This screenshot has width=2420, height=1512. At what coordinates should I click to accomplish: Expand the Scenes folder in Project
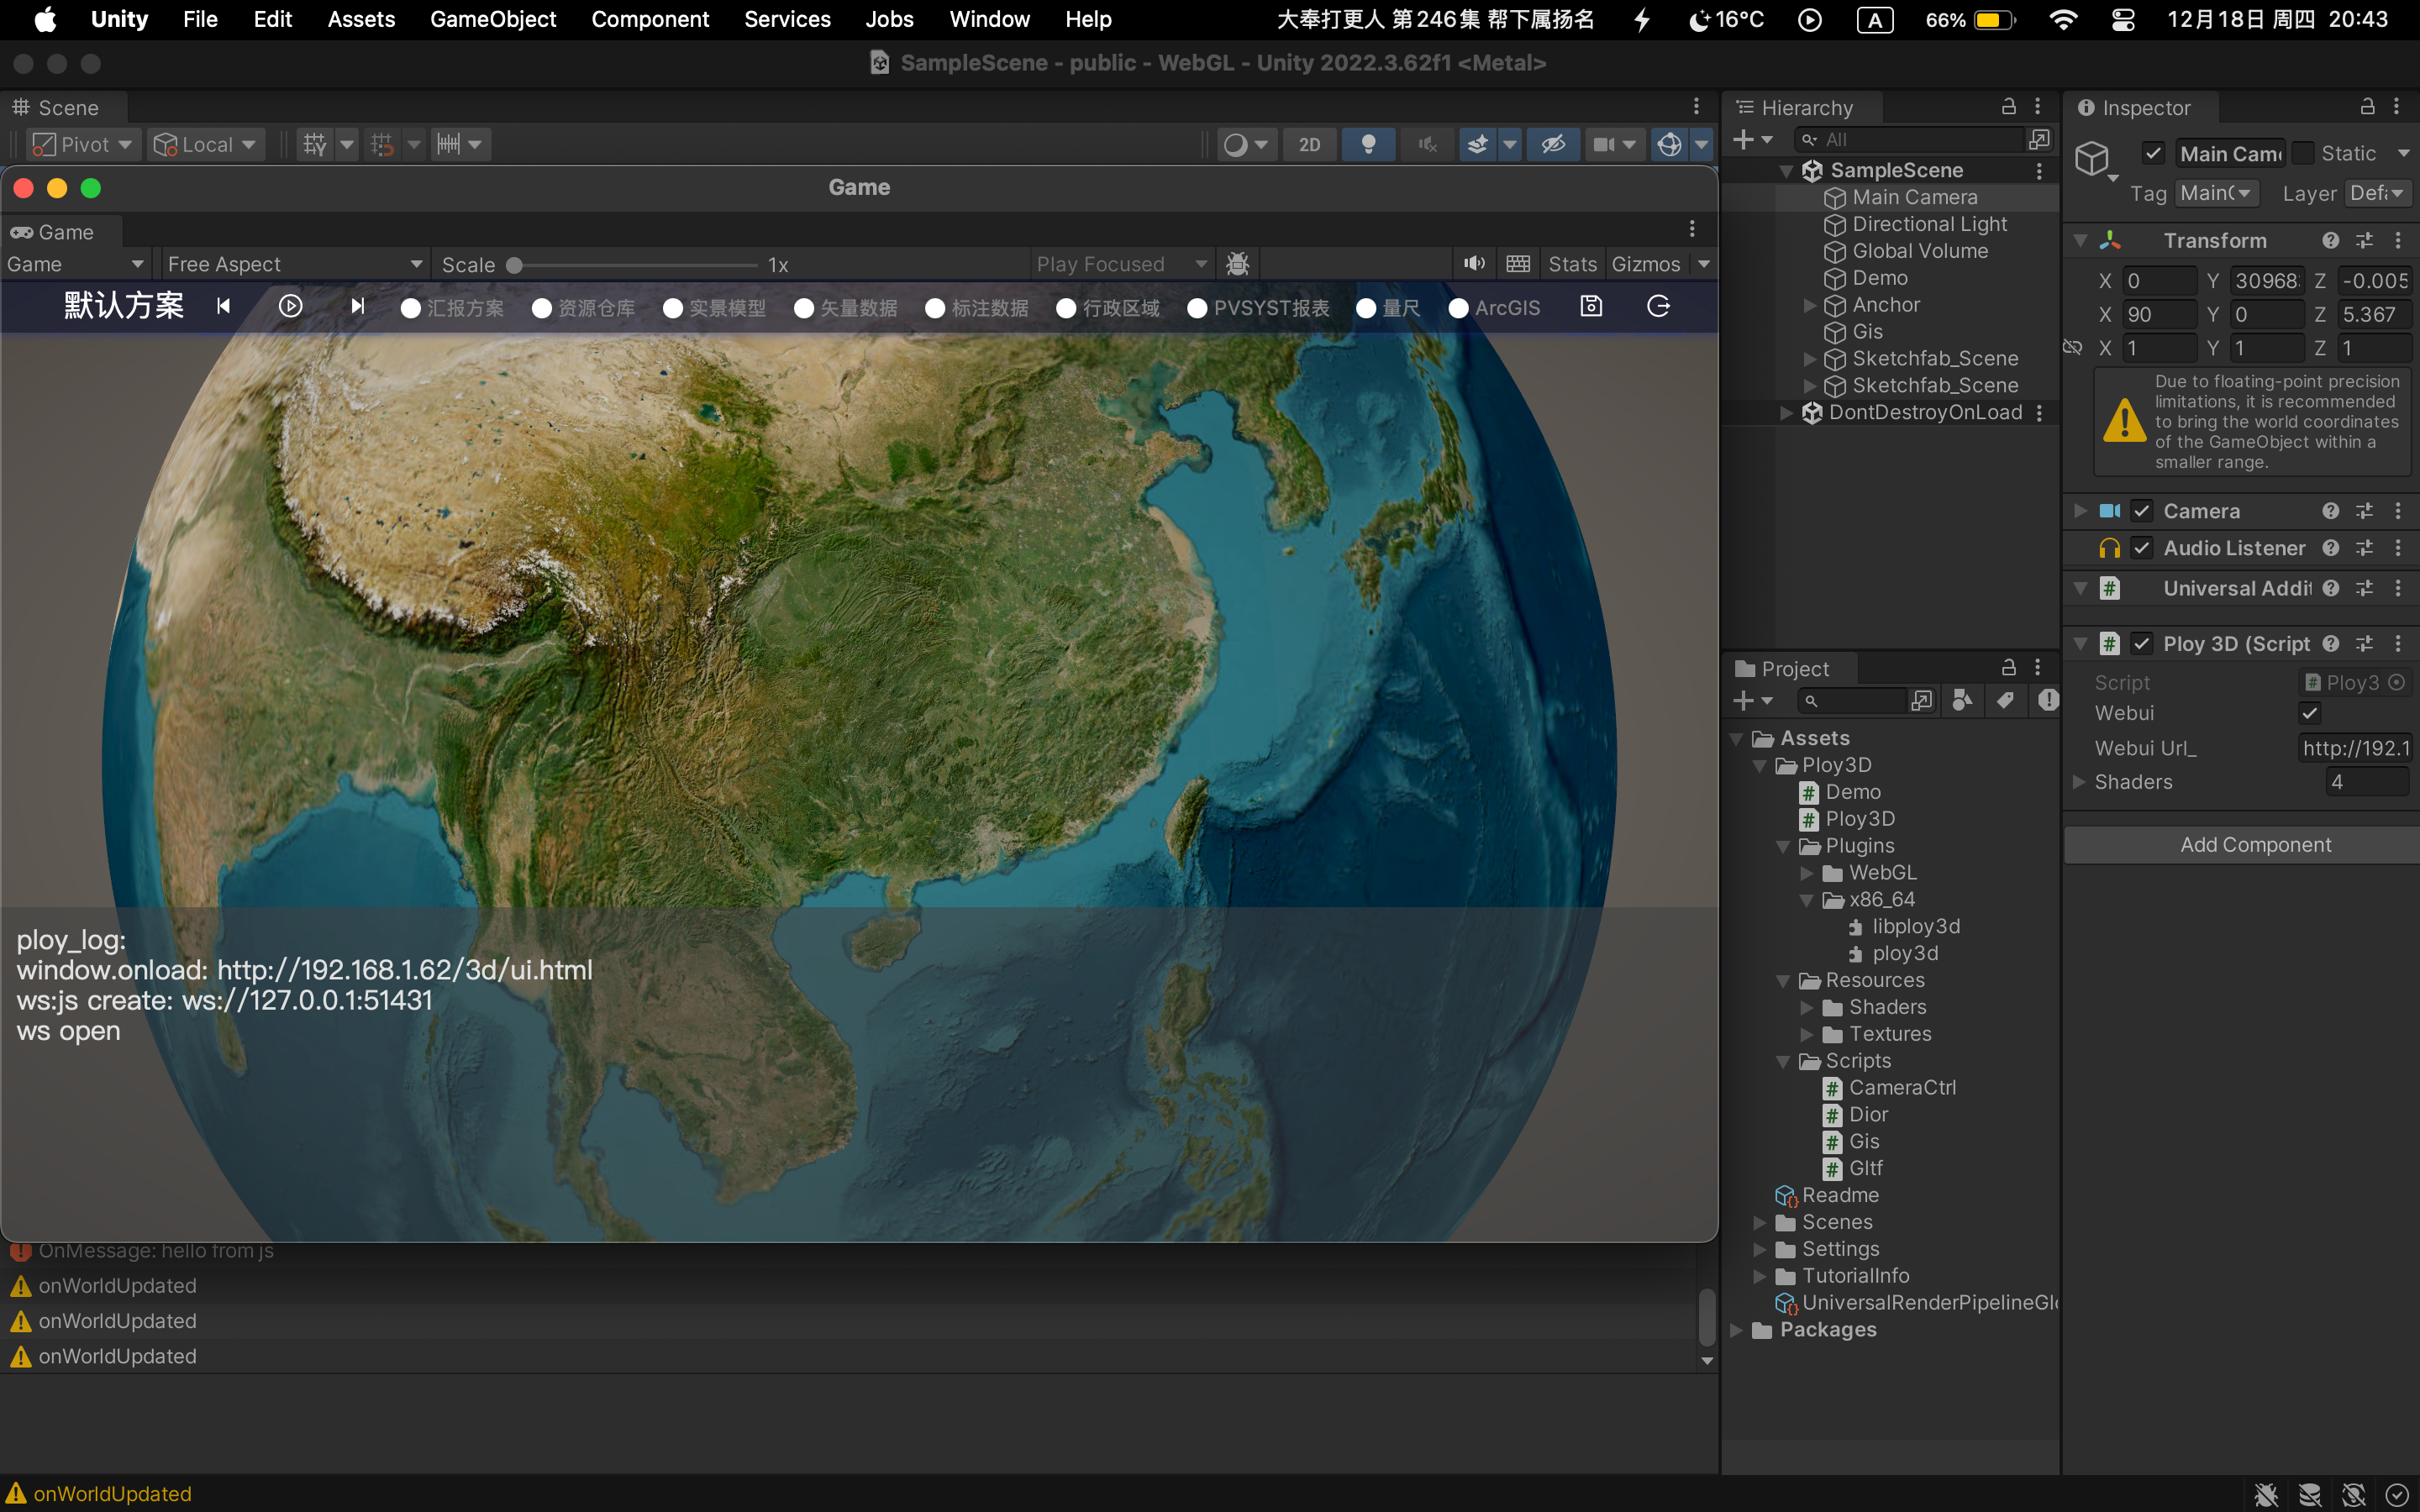pyautogui.click(x=1760, y=1222)
